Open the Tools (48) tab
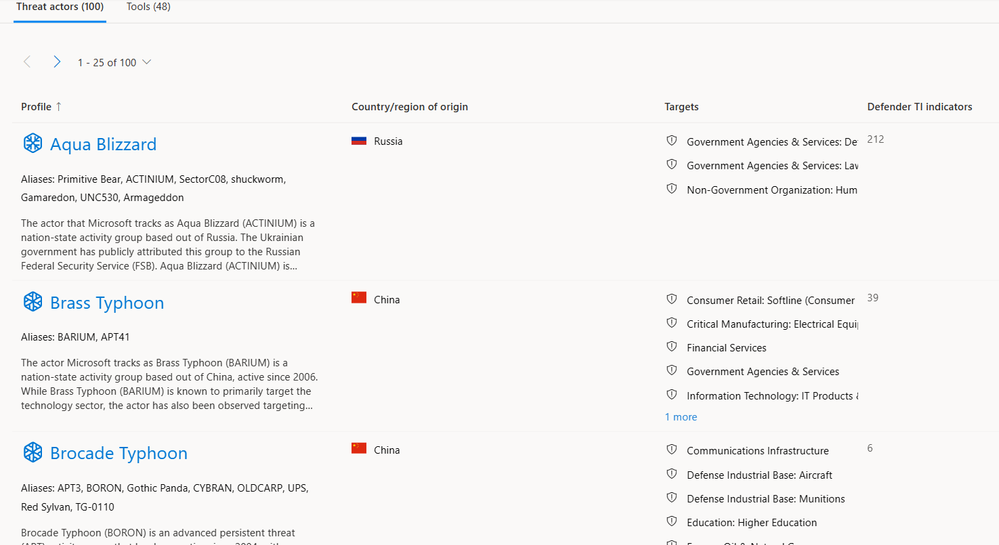This screenshot has height=545, width=999. pyautogui.click(x=148, y=7)
